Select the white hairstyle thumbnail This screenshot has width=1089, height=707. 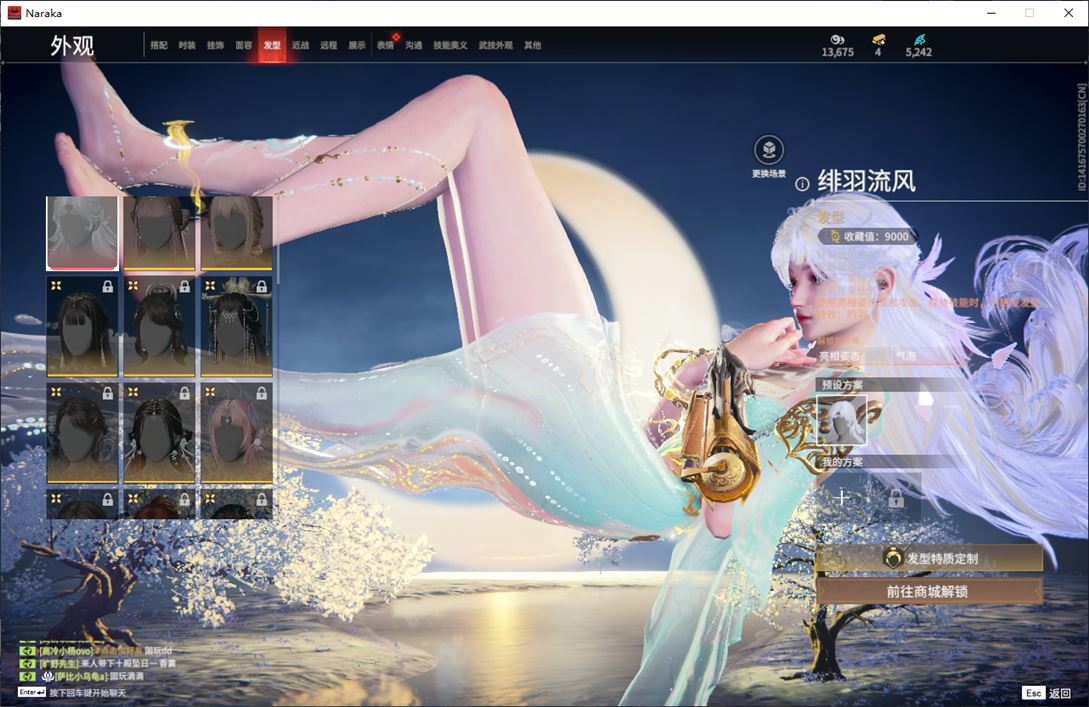click(x=82, y=233)
